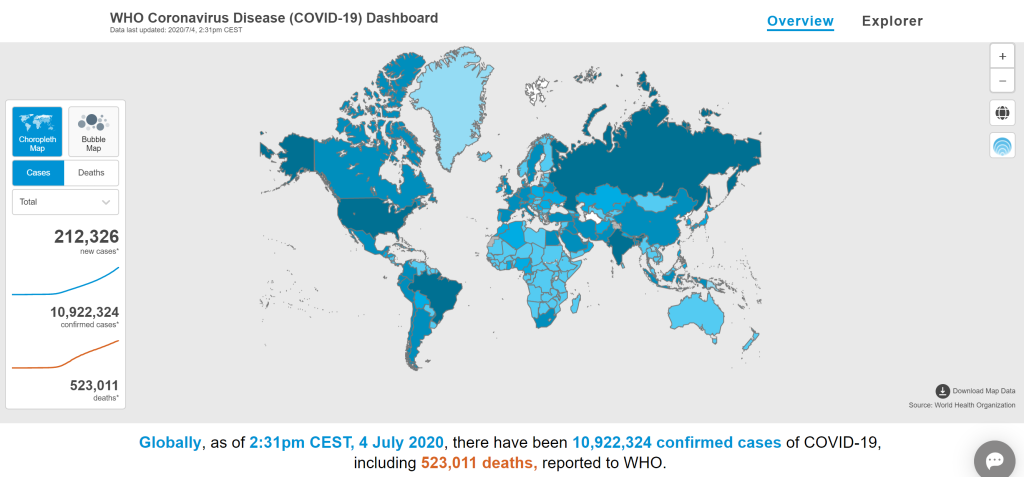Switch to the Explorer tab

pos(892,21)
